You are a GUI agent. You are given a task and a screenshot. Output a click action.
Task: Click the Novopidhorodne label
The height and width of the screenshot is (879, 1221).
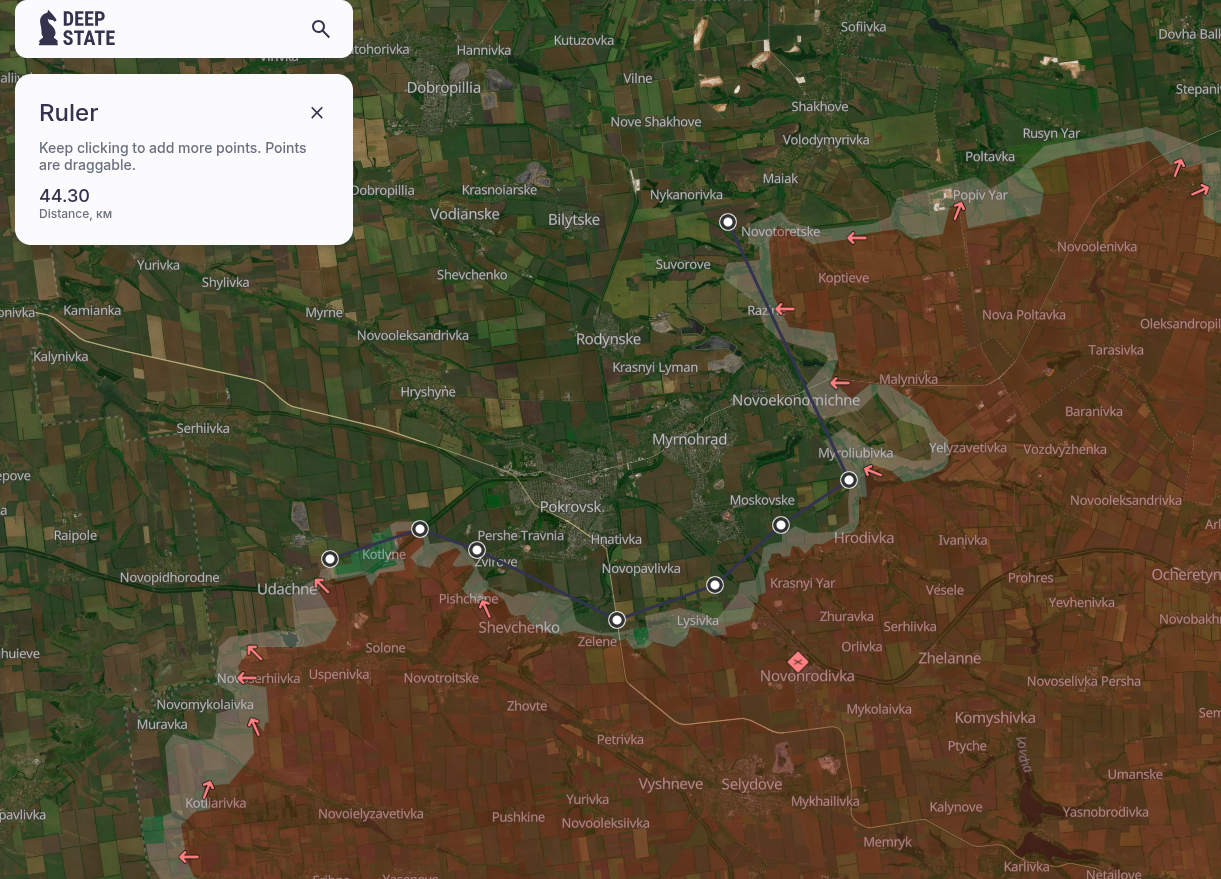point(169,577)
